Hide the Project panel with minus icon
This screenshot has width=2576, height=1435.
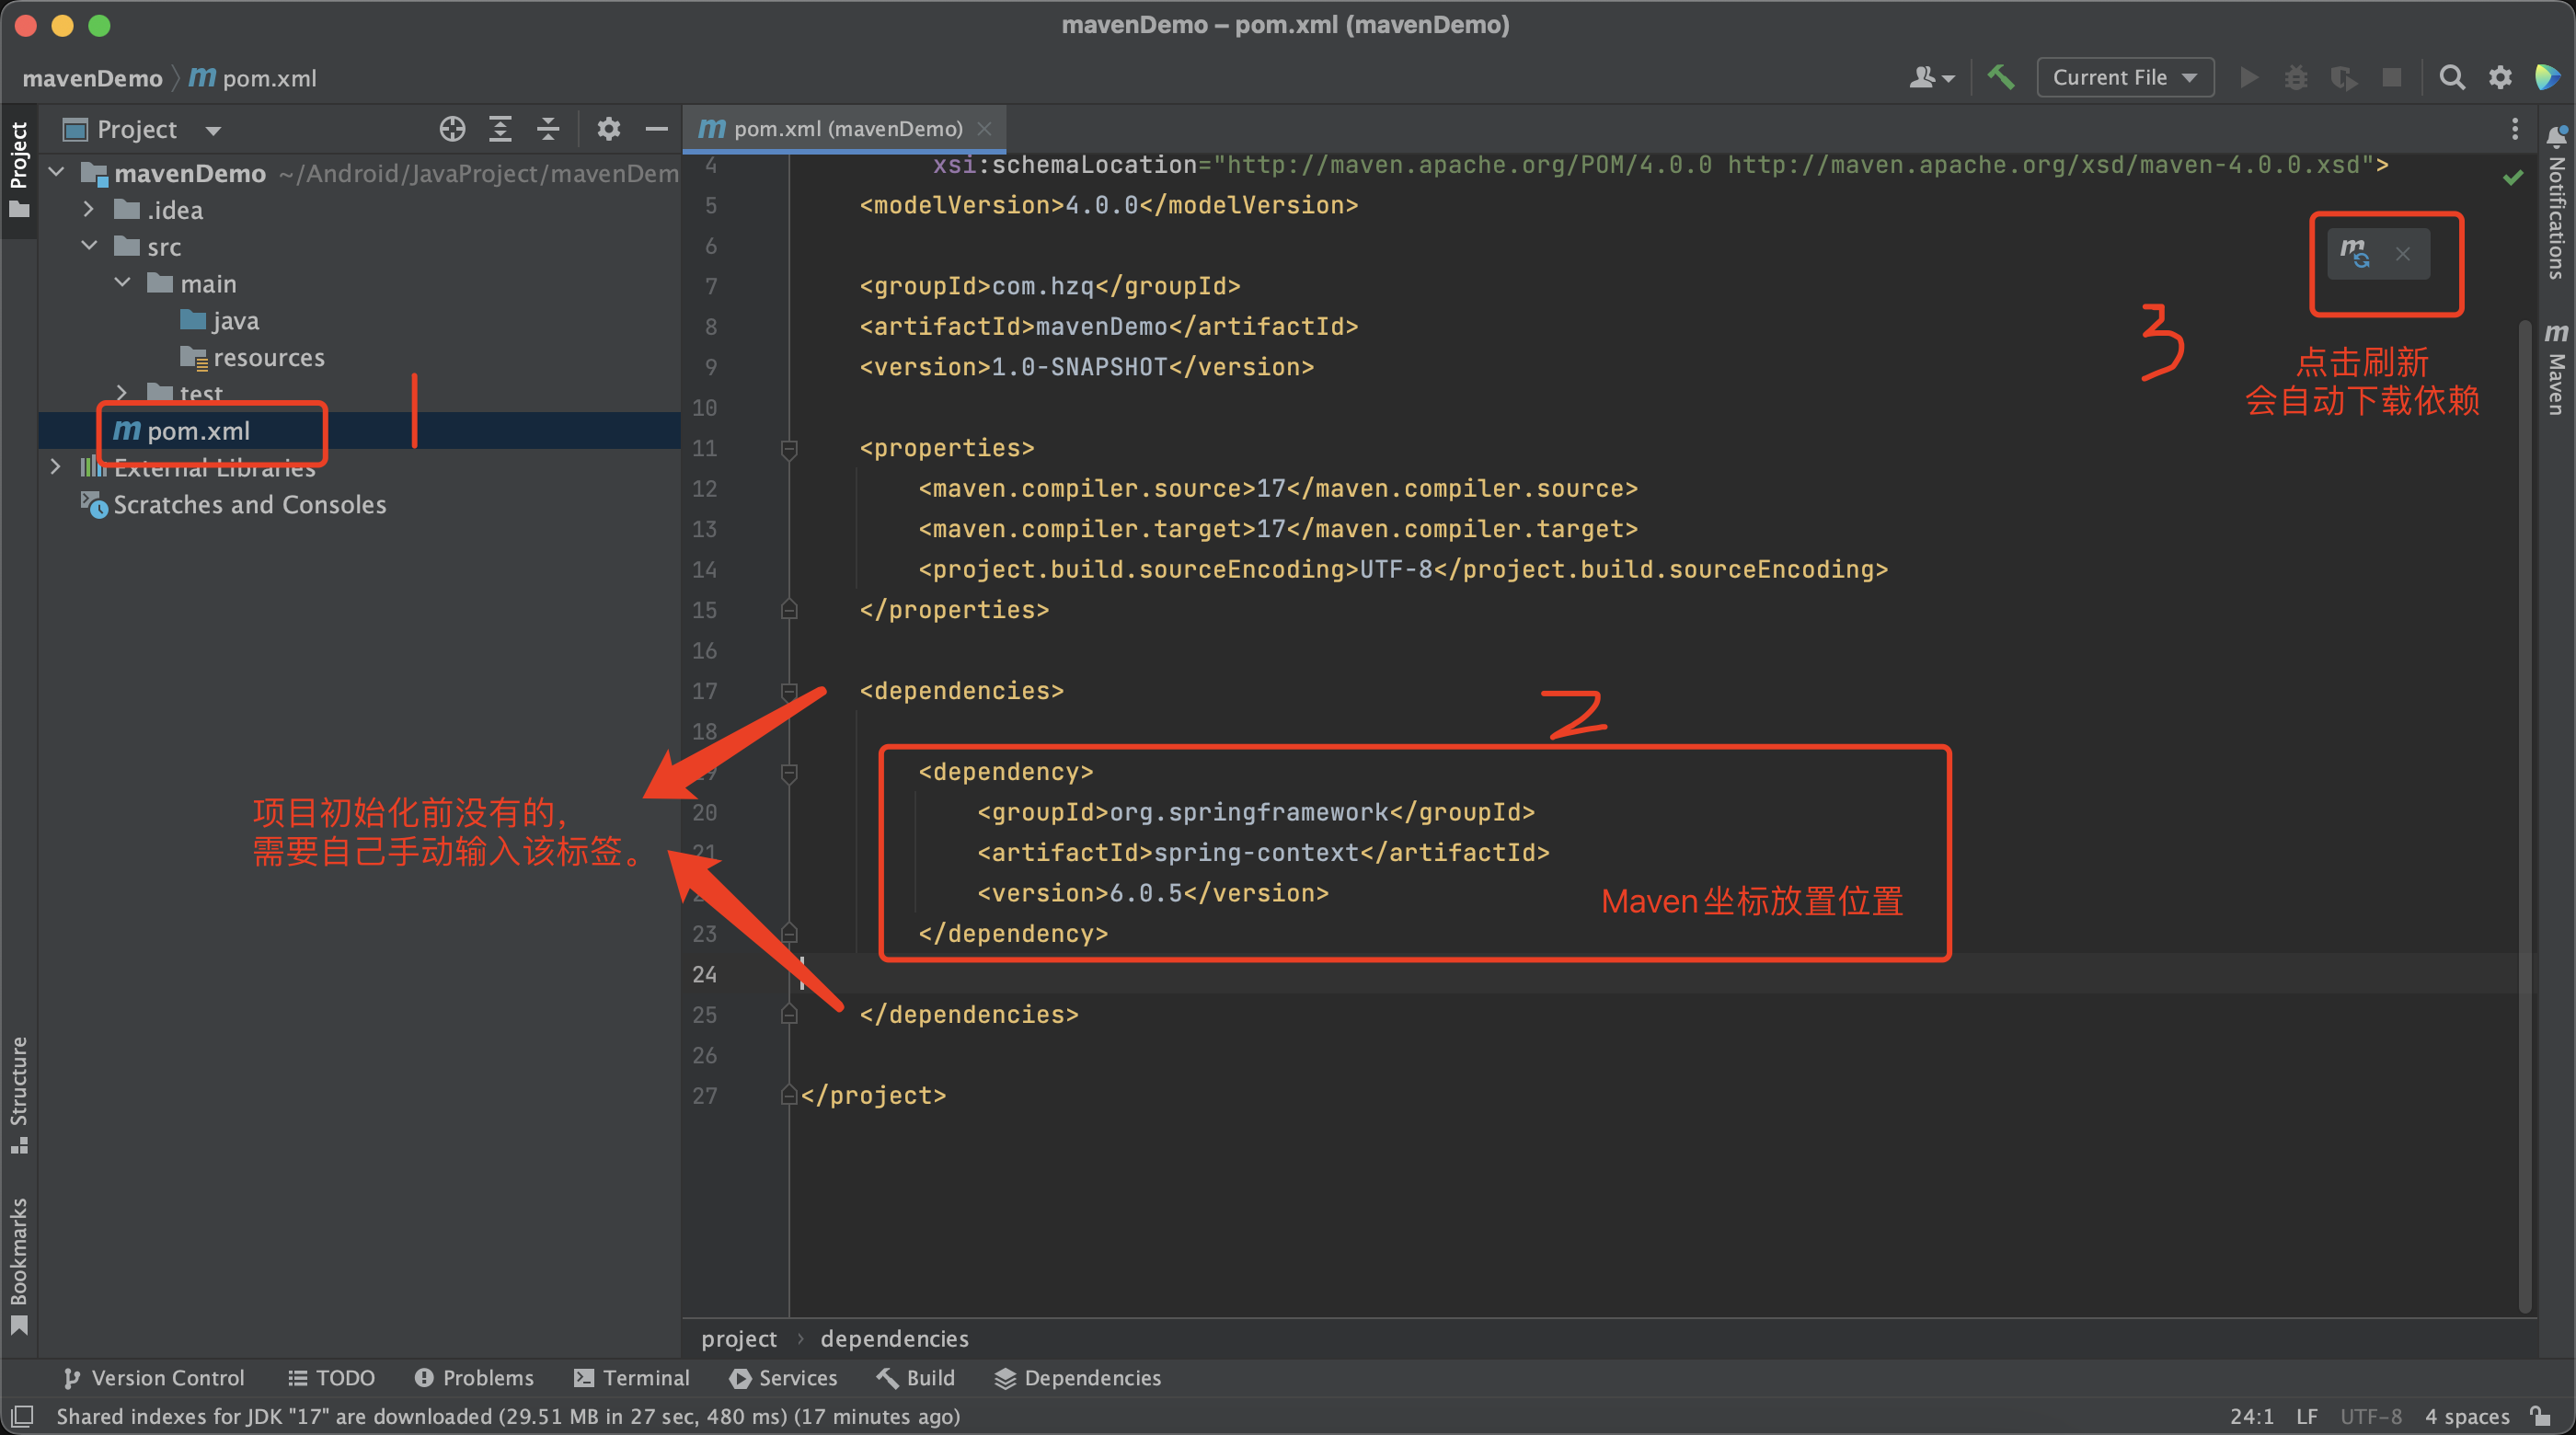click(656, 129)
